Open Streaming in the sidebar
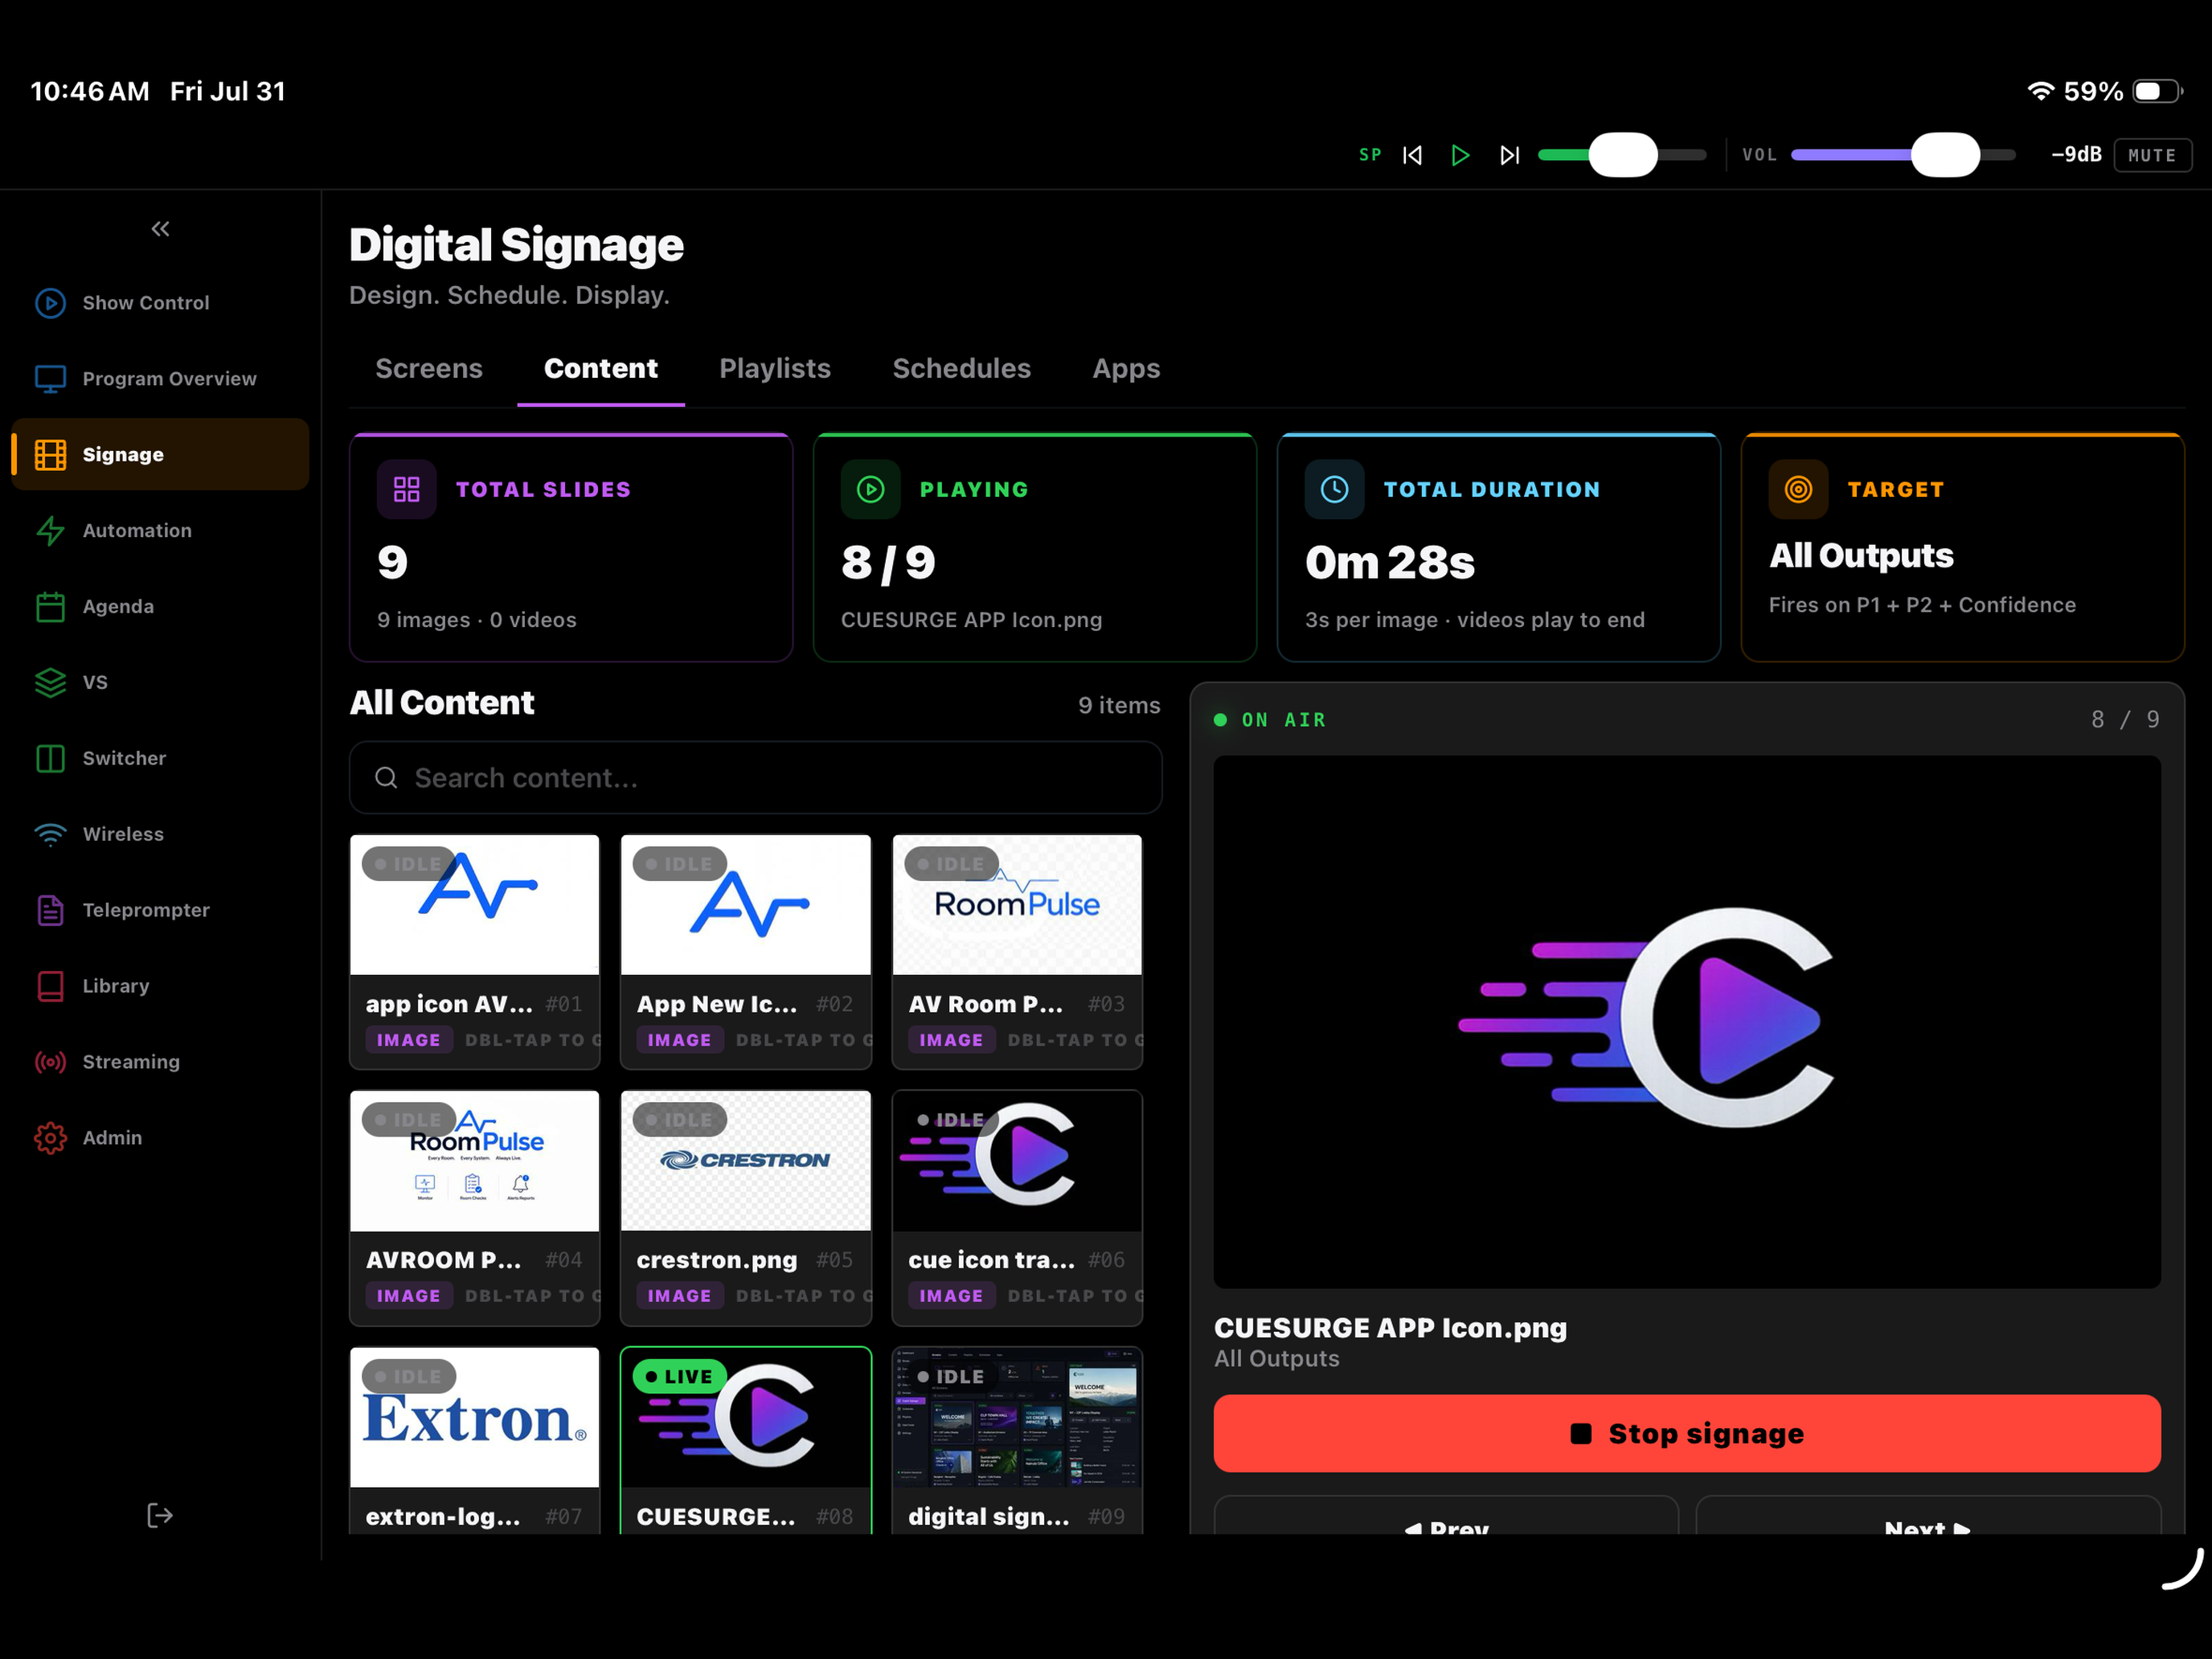 160,1062
